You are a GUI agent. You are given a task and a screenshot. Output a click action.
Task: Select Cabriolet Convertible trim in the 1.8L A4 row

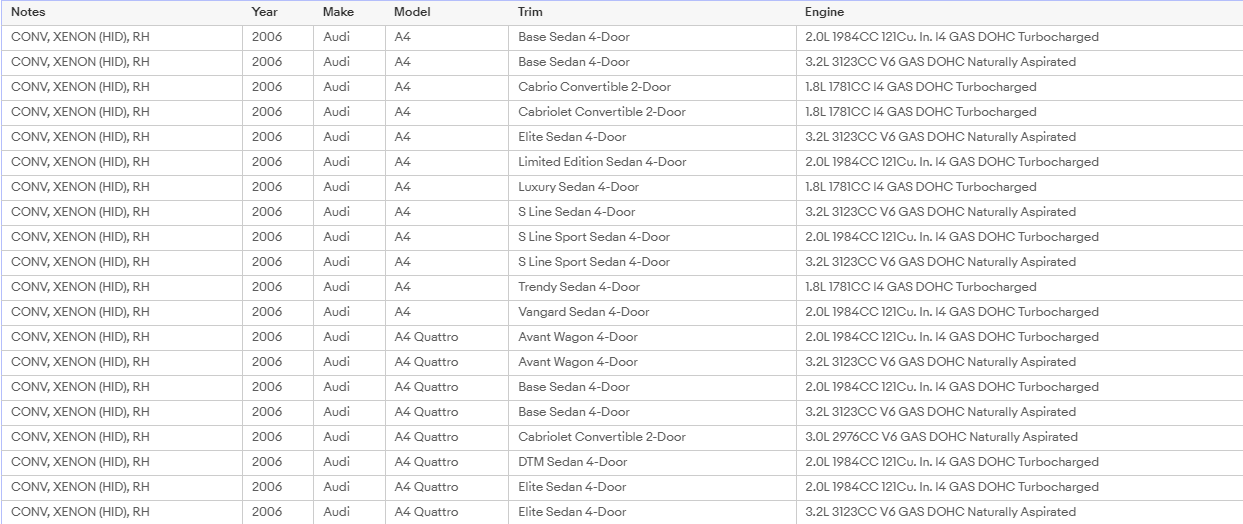coord(652,112)
